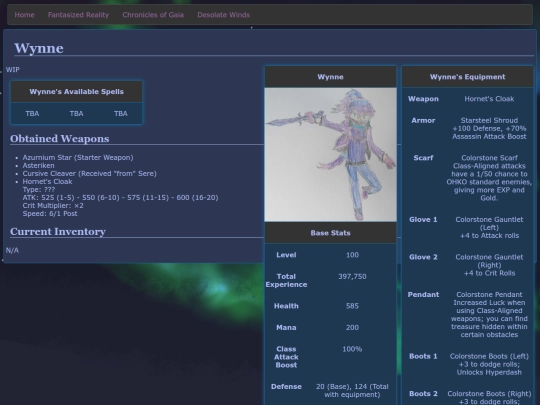Click the Armor equipment label
The height and width of the screenshot is (405, 540).
click(423, 121)
